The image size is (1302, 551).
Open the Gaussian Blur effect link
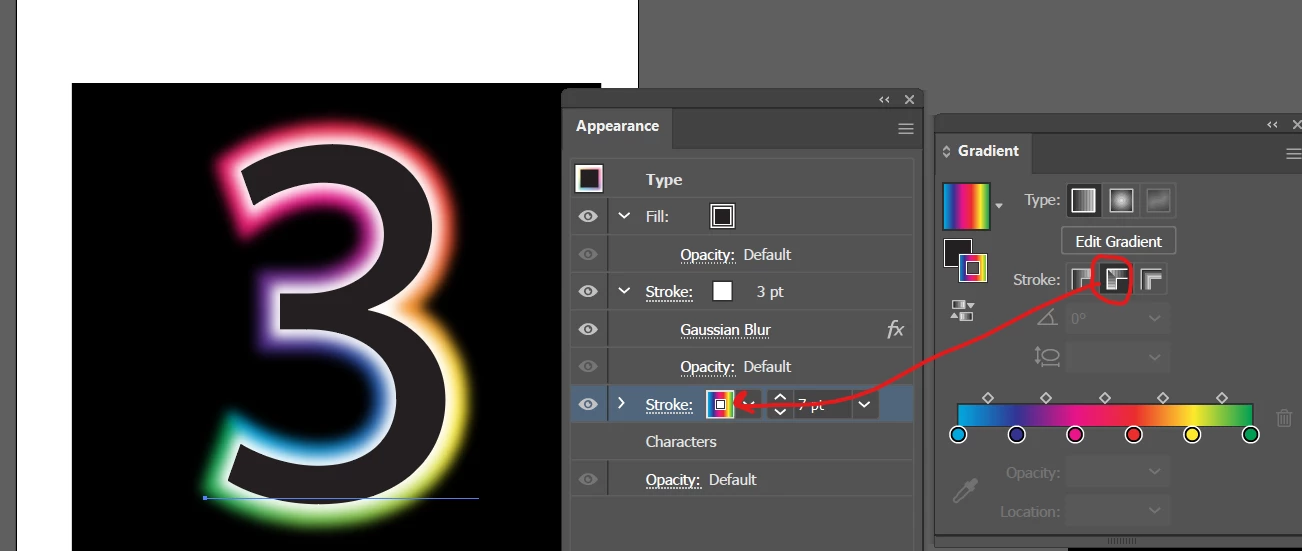coord(725,329)
